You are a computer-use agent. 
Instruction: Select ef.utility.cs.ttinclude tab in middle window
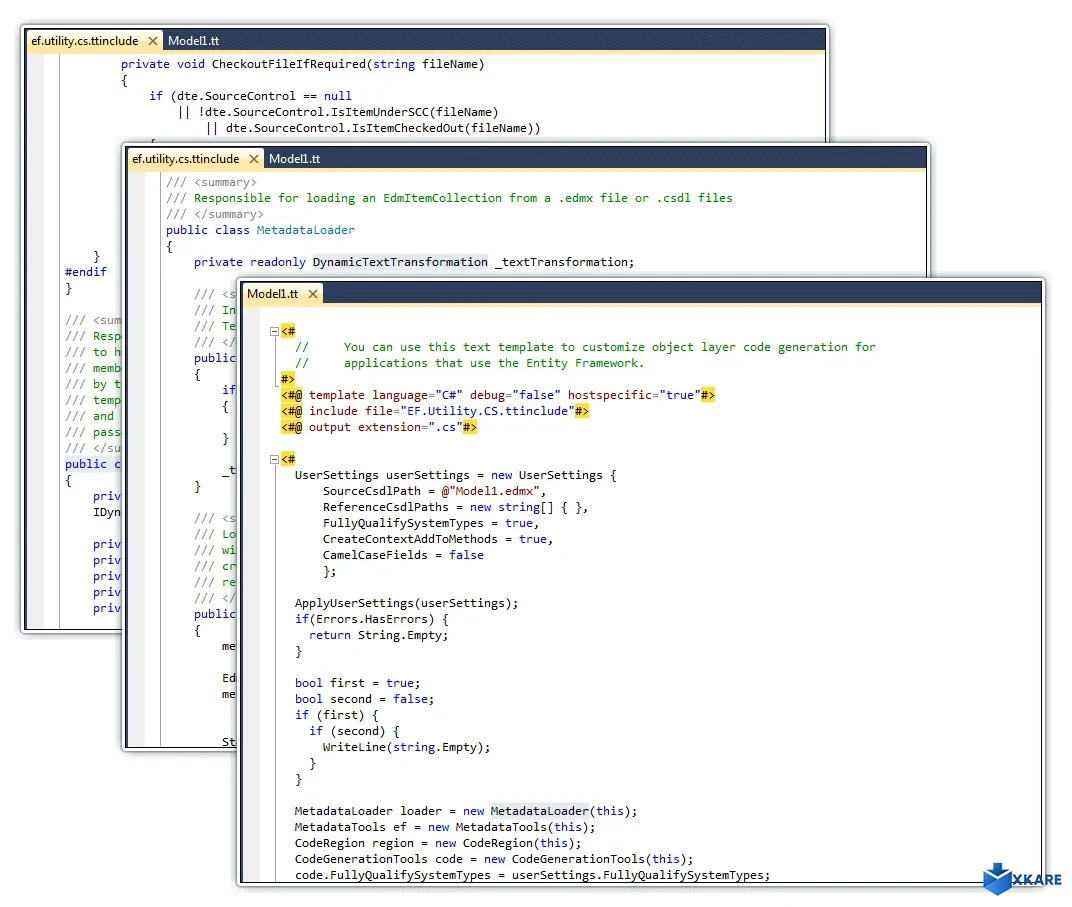point(186,159)
